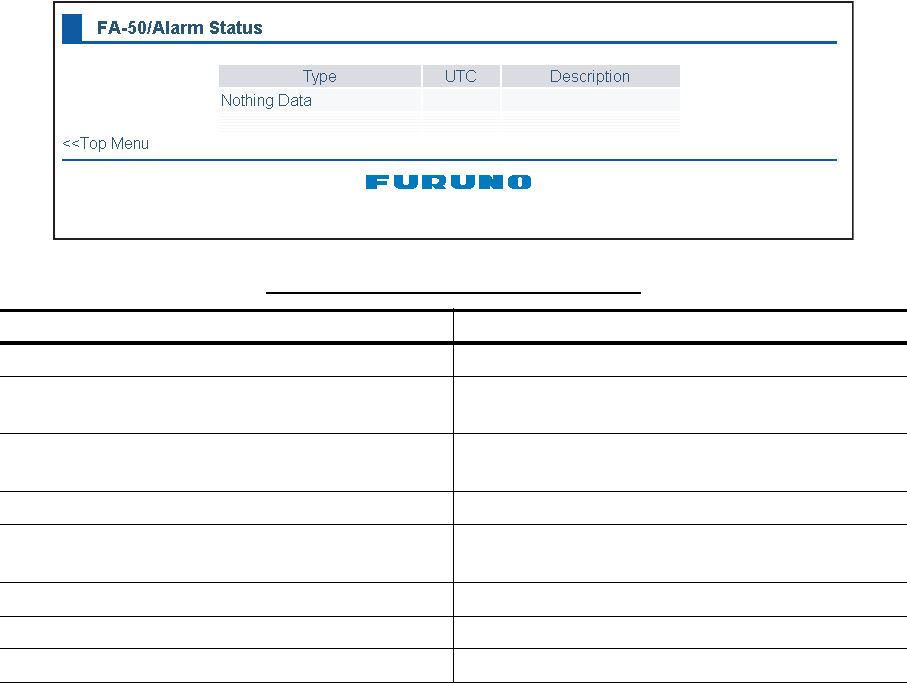Click the 'Nothing Data' table cell
This screenshot has height=683, width=907.
320,100
